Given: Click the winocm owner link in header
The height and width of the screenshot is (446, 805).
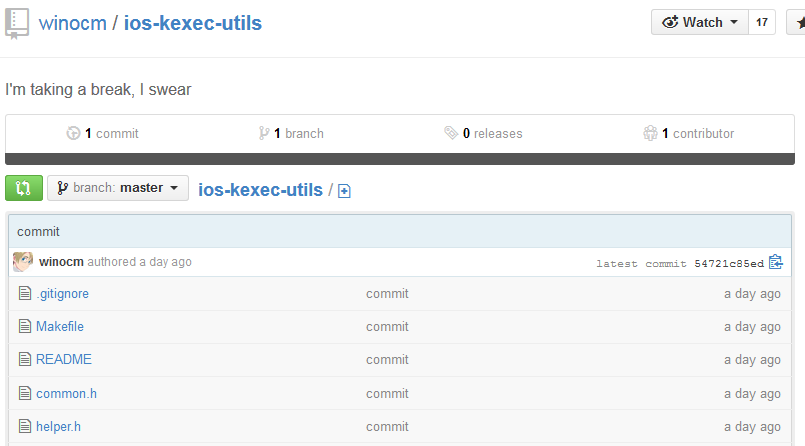Looking at the screenshot, I should click(72, 23).
